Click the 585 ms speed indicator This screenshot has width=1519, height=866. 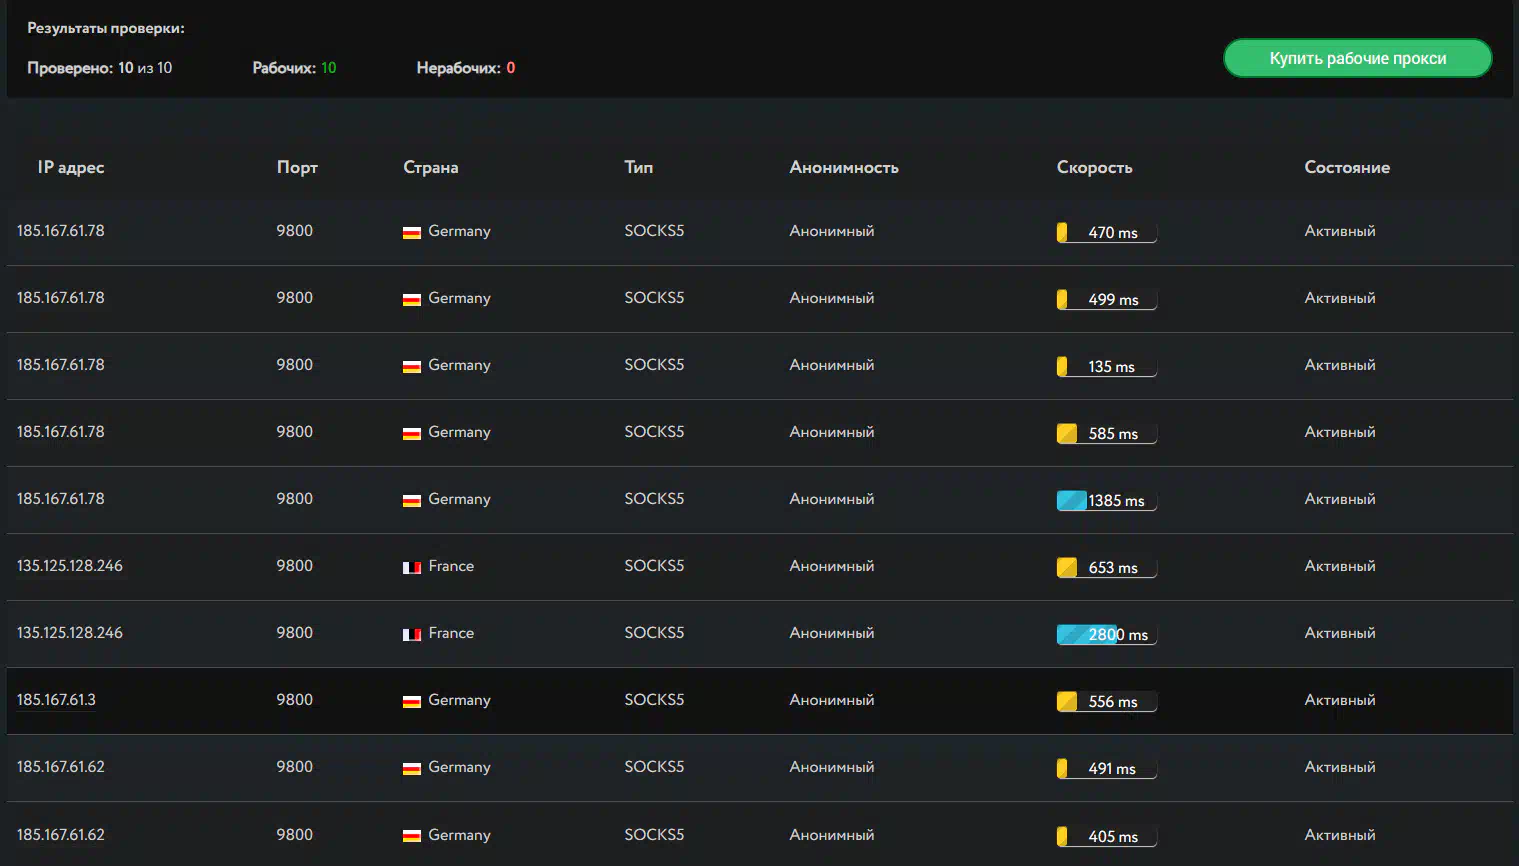(1107, 433)
